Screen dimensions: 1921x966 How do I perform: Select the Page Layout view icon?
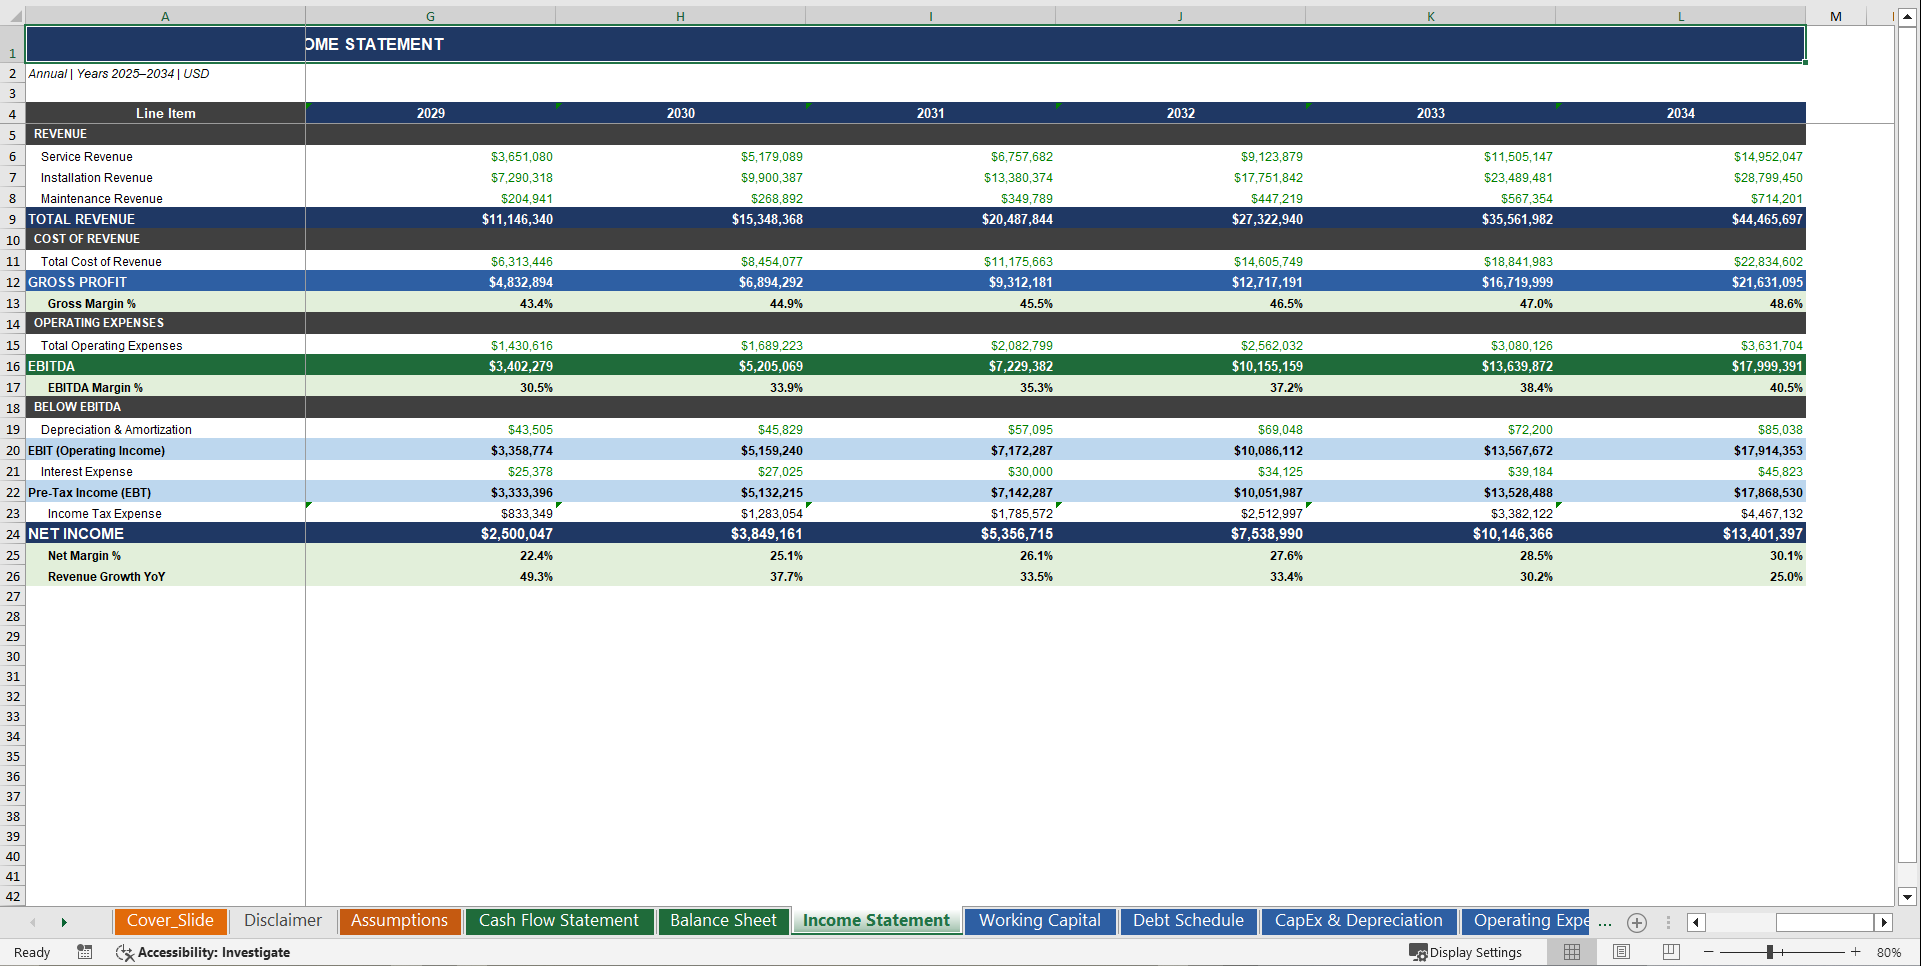click(1621, 952)
